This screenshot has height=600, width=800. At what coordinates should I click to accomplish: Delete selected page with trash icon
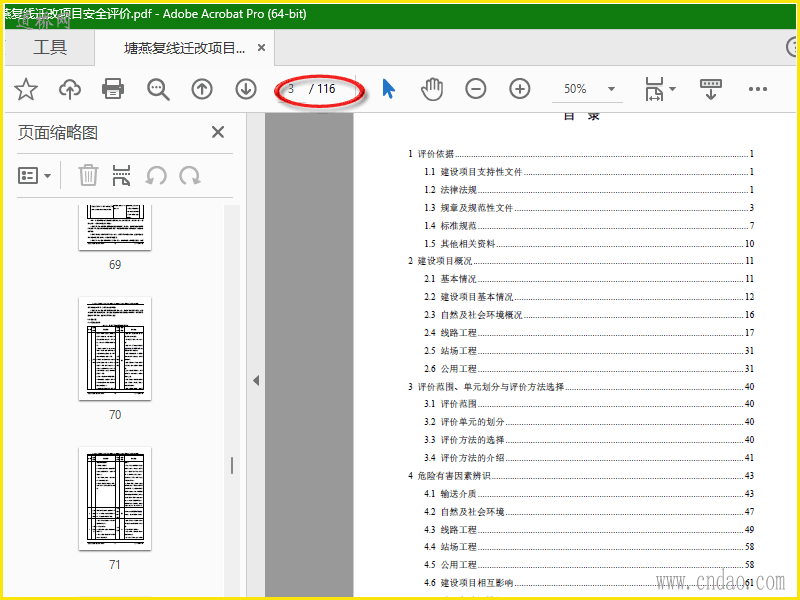pyautogui.click(x=88, y=176)
